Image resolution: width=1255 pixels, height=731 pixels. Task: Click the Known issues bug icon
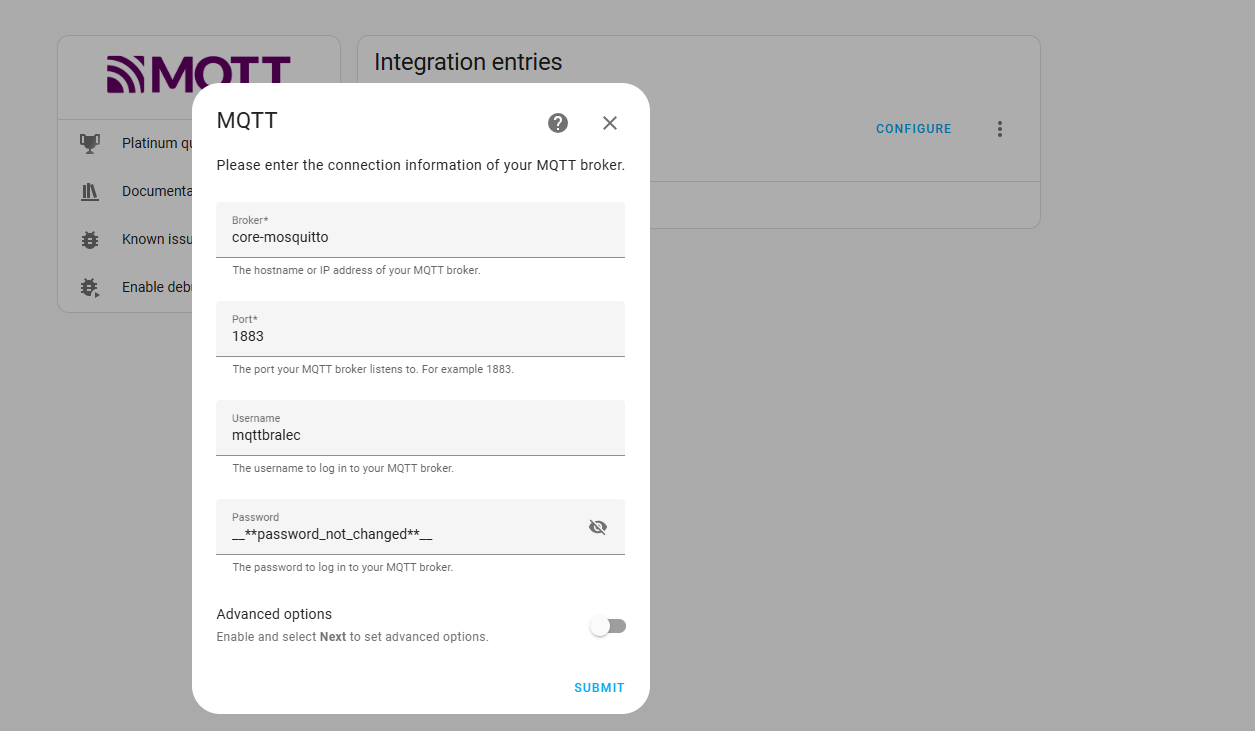[89, 238]
